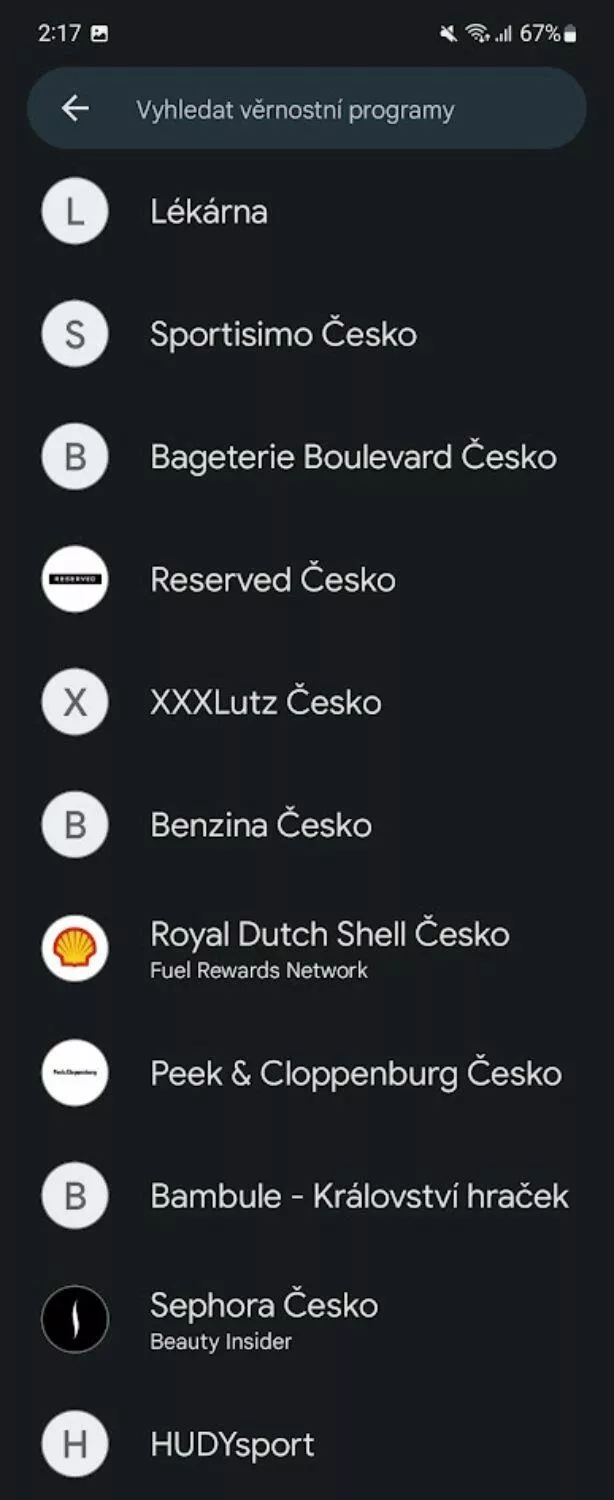Tap the 'L' avatar for Lékárna

[x=75, y=211]
